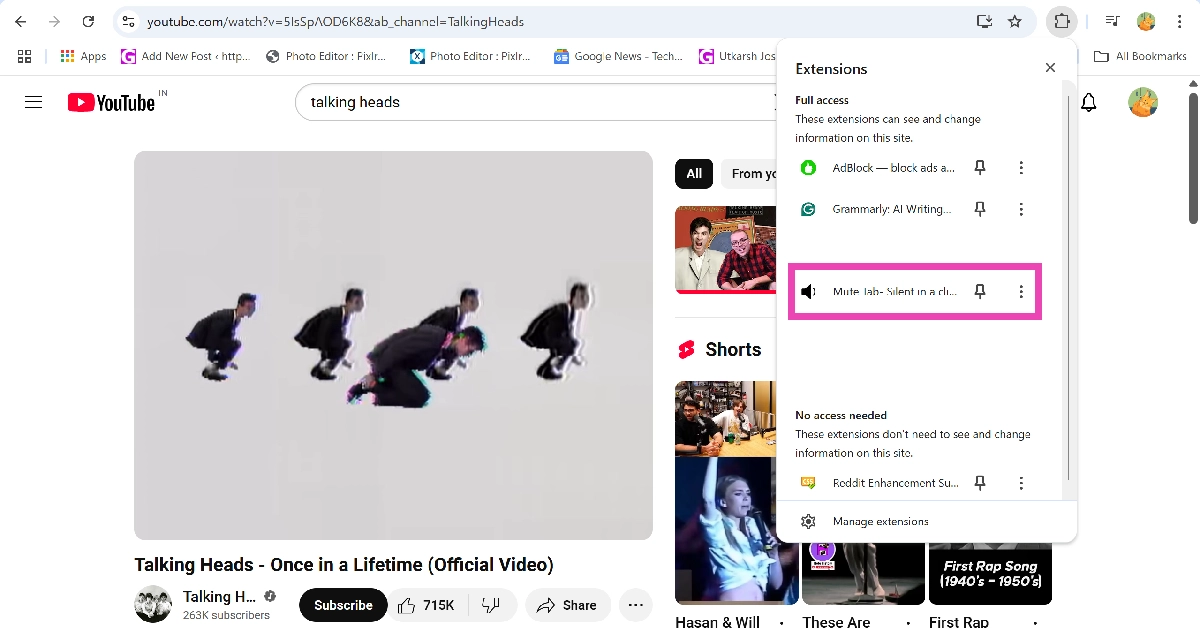Share the Once in a Lifetime video
This screenshot has width=1200, height=628.
click(568, 605)
